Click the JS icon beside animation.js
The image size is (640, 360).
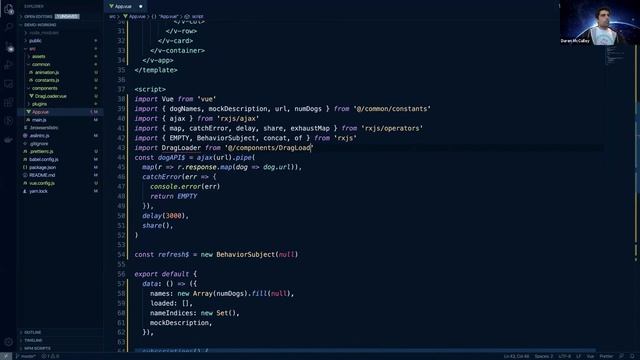31,72
